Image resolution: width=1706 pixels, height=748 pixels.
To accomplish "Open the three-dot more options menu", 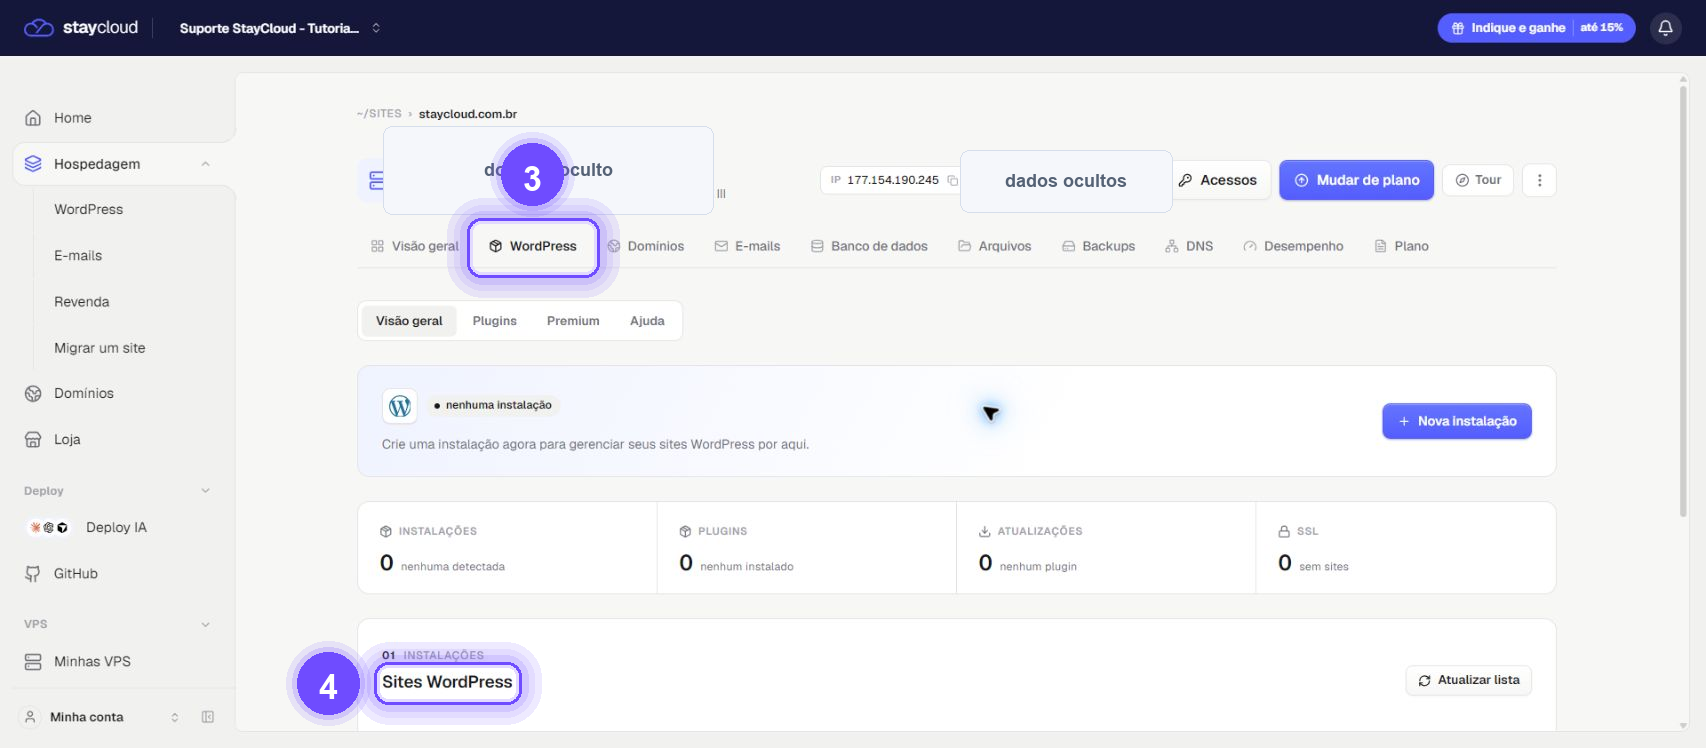I will 1539,180.
